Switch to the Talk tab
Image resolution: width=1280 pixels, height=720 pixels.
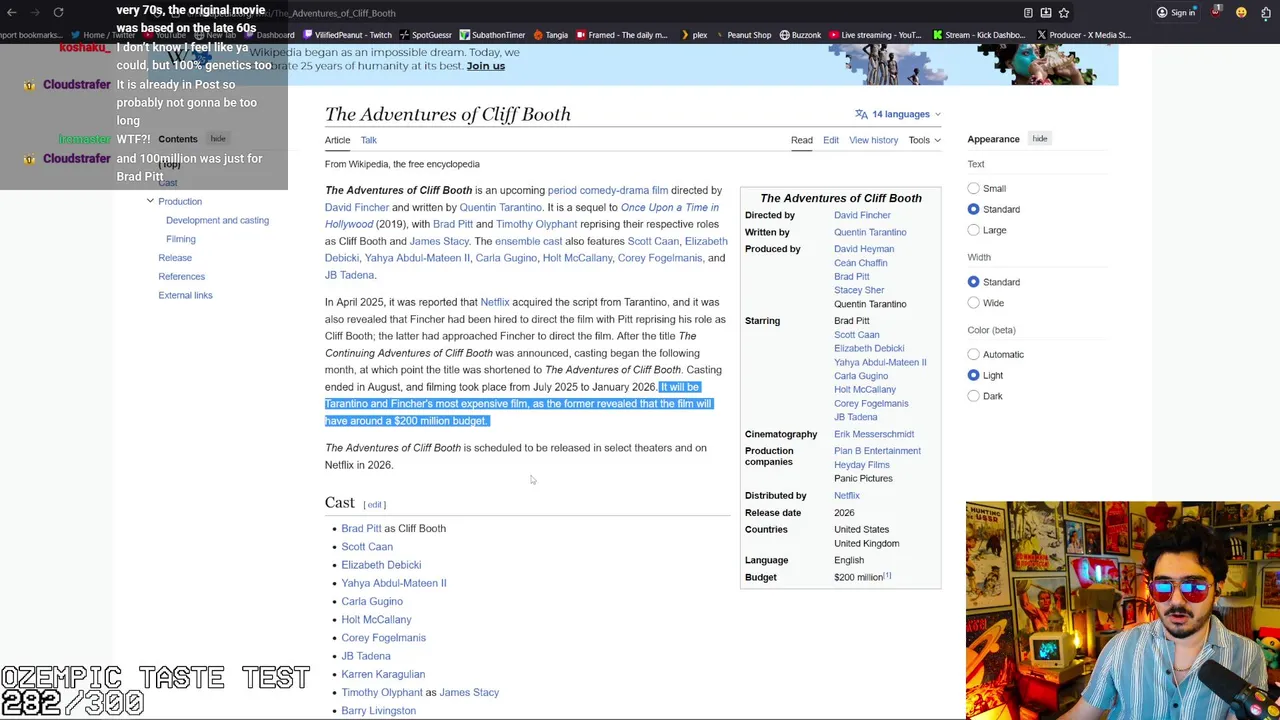pyautogui.click(x=369, y=140)
